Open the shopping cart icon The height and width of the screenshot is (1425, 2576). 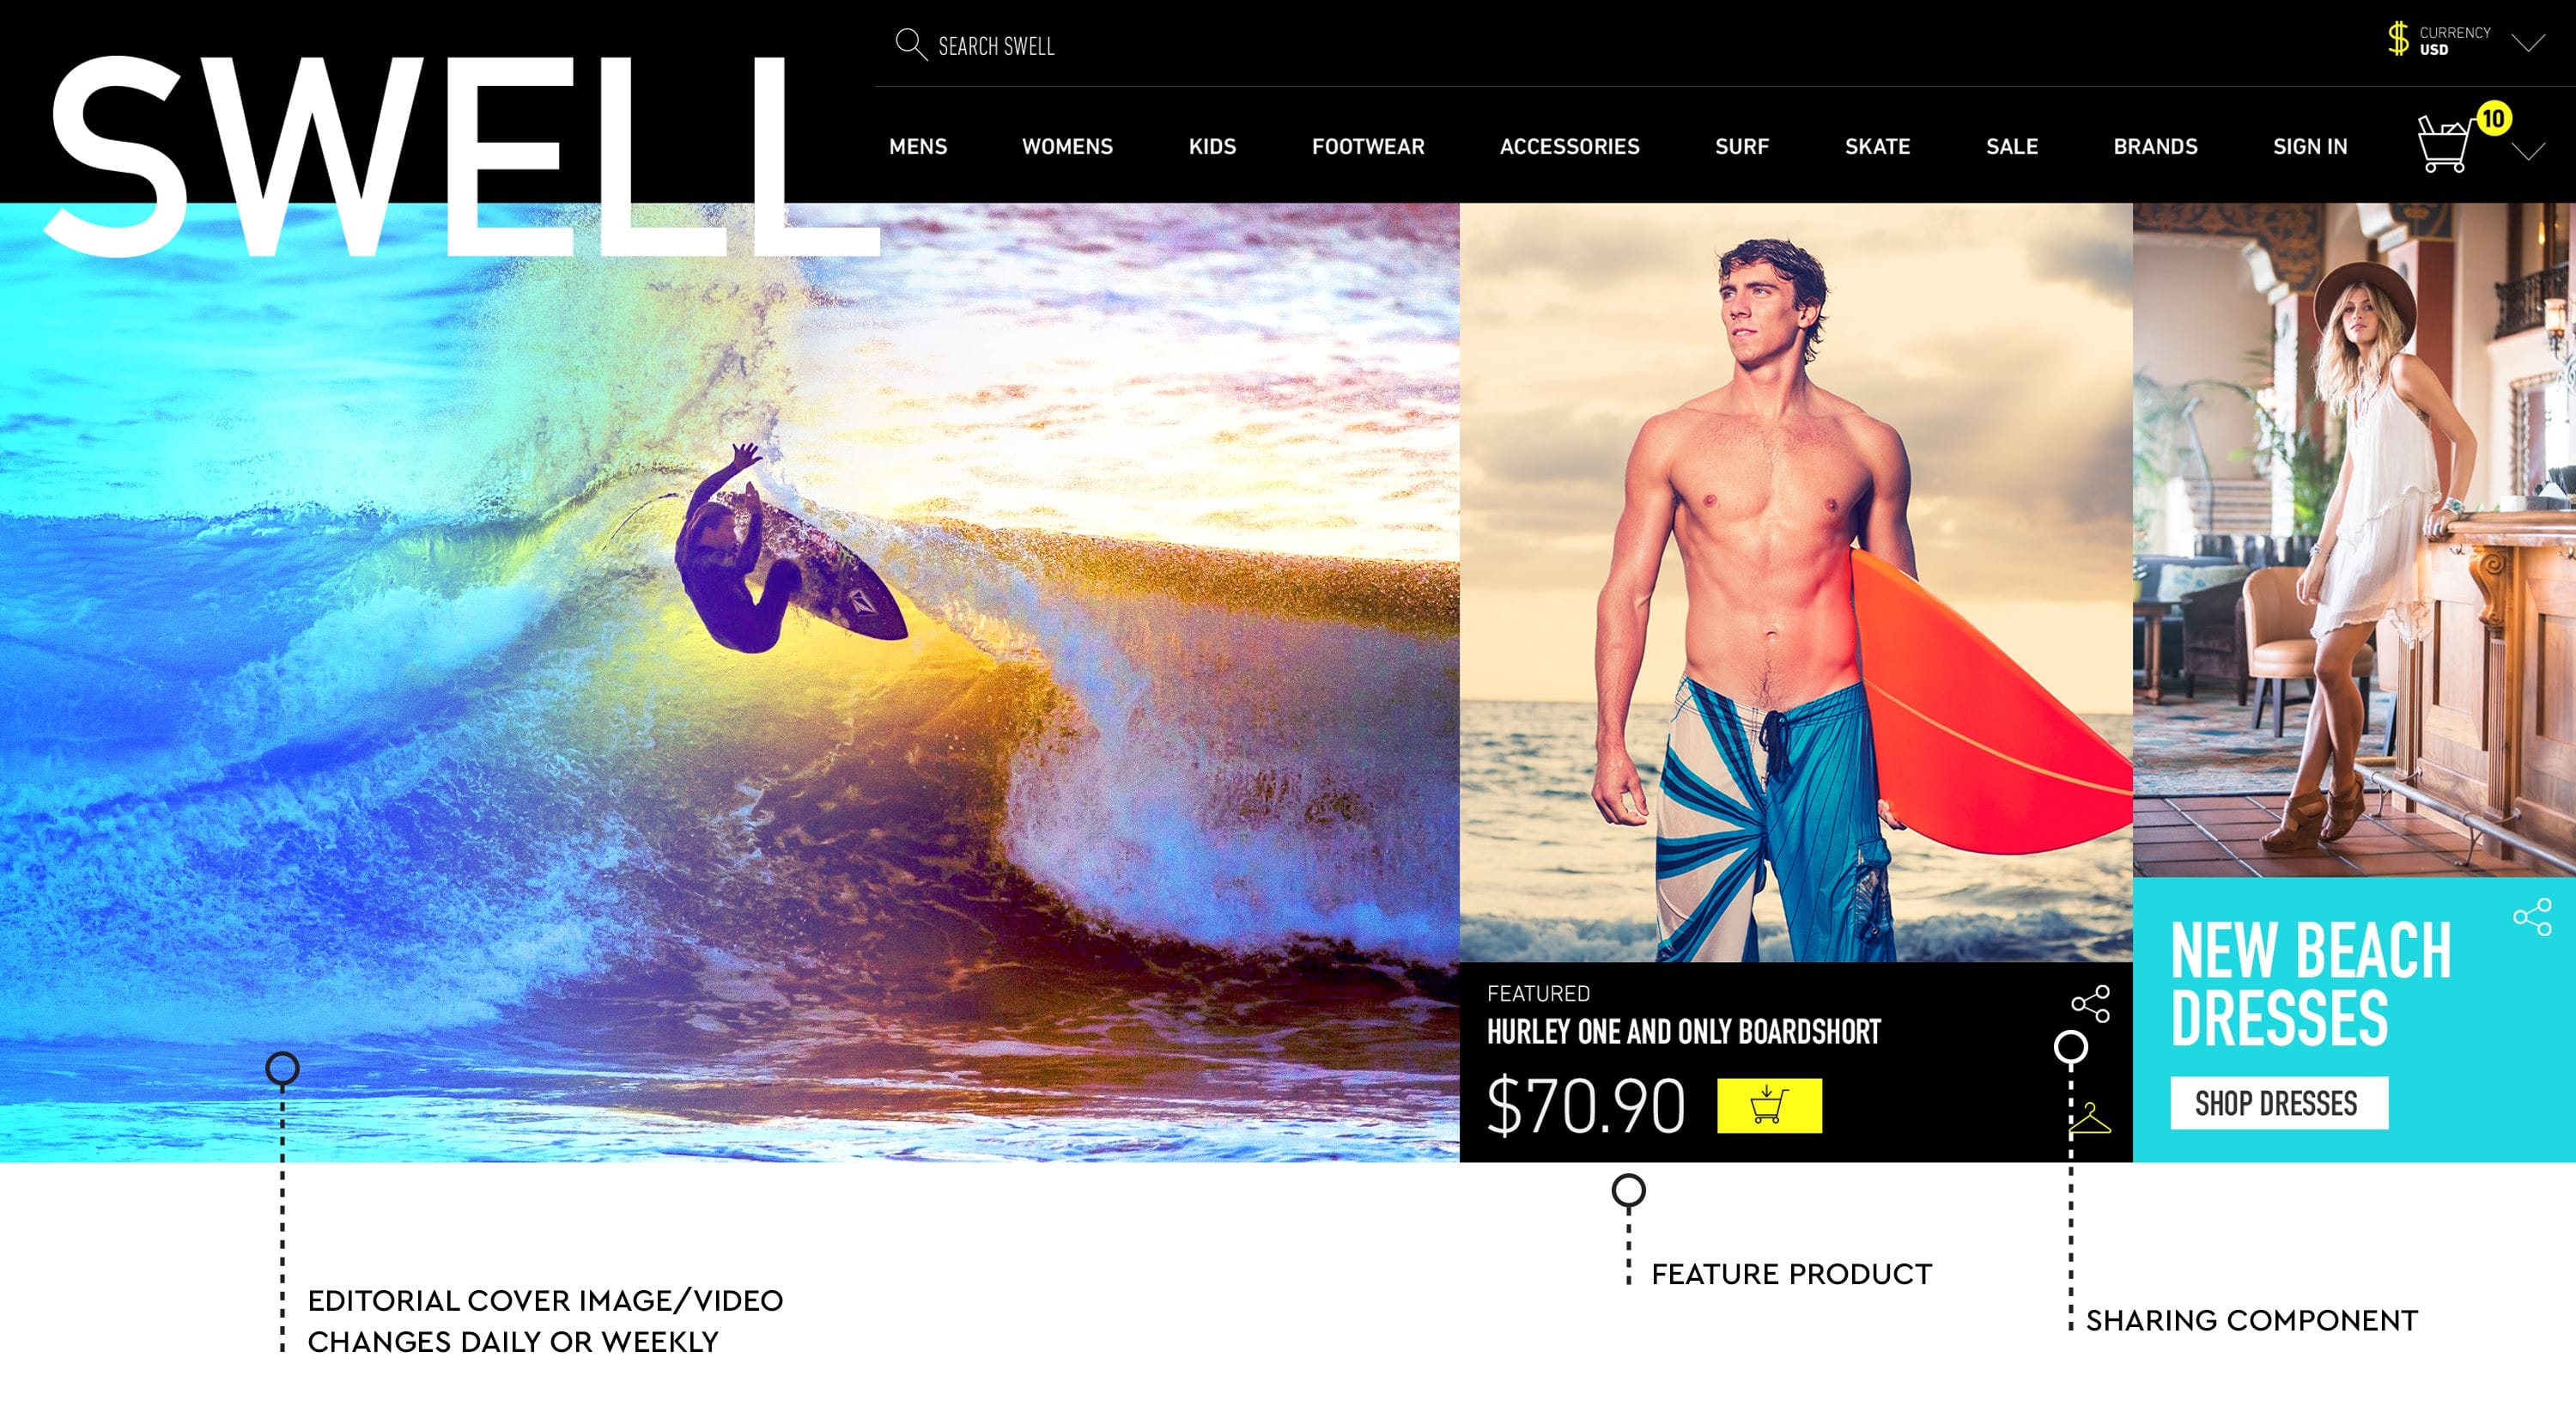pyautogui.click(x=2443, y=144)
